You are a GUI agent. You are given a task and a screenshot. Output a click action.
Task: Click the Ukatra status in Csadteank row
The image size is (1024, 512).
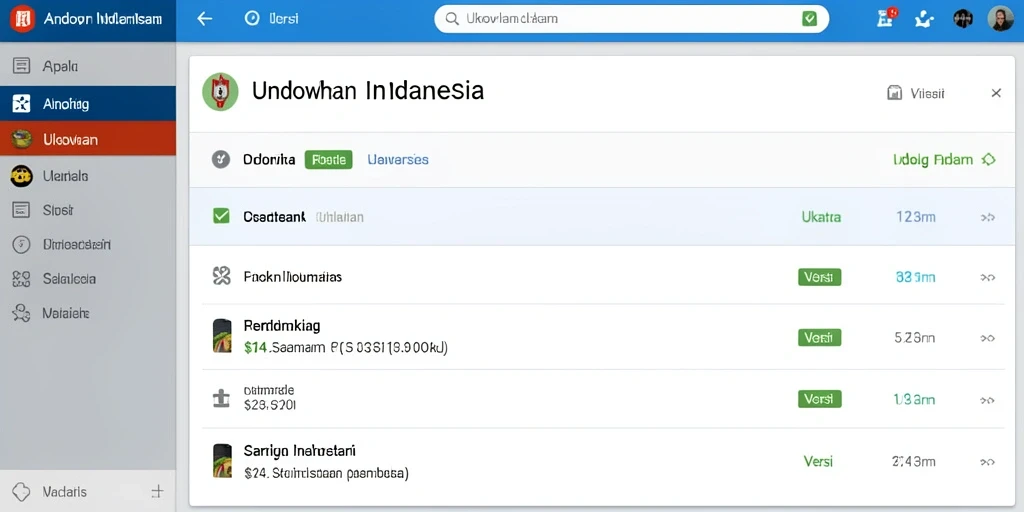point(821,217)
